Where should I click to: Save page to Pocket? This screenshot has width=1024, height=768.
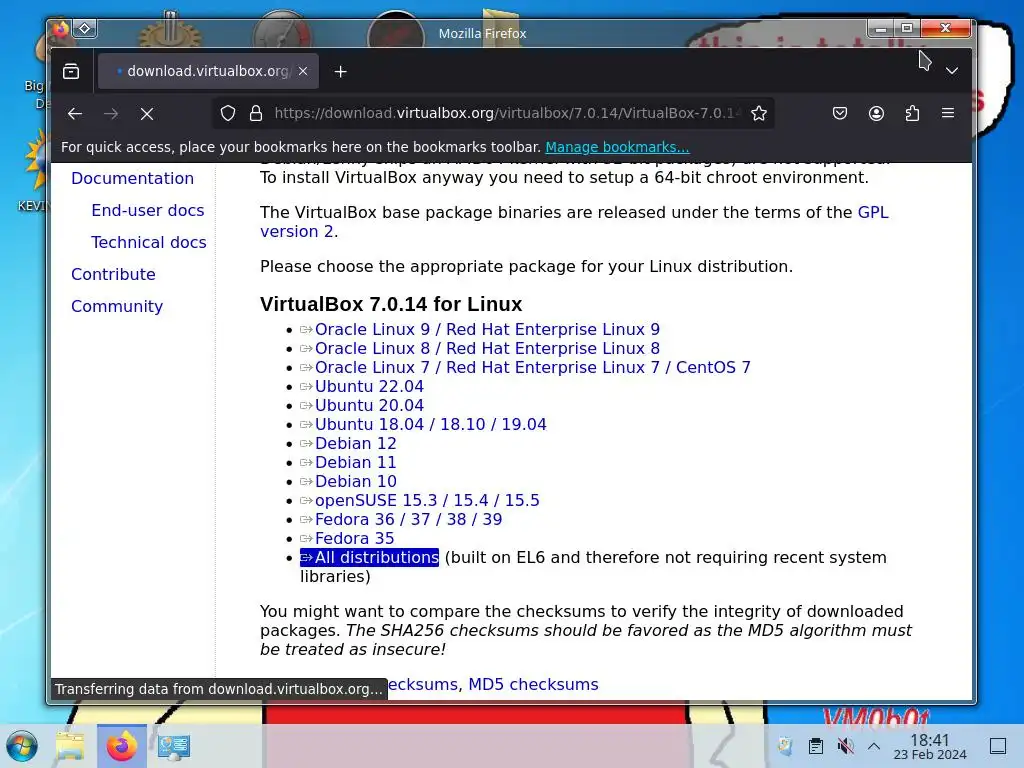(x=840, y=113)
